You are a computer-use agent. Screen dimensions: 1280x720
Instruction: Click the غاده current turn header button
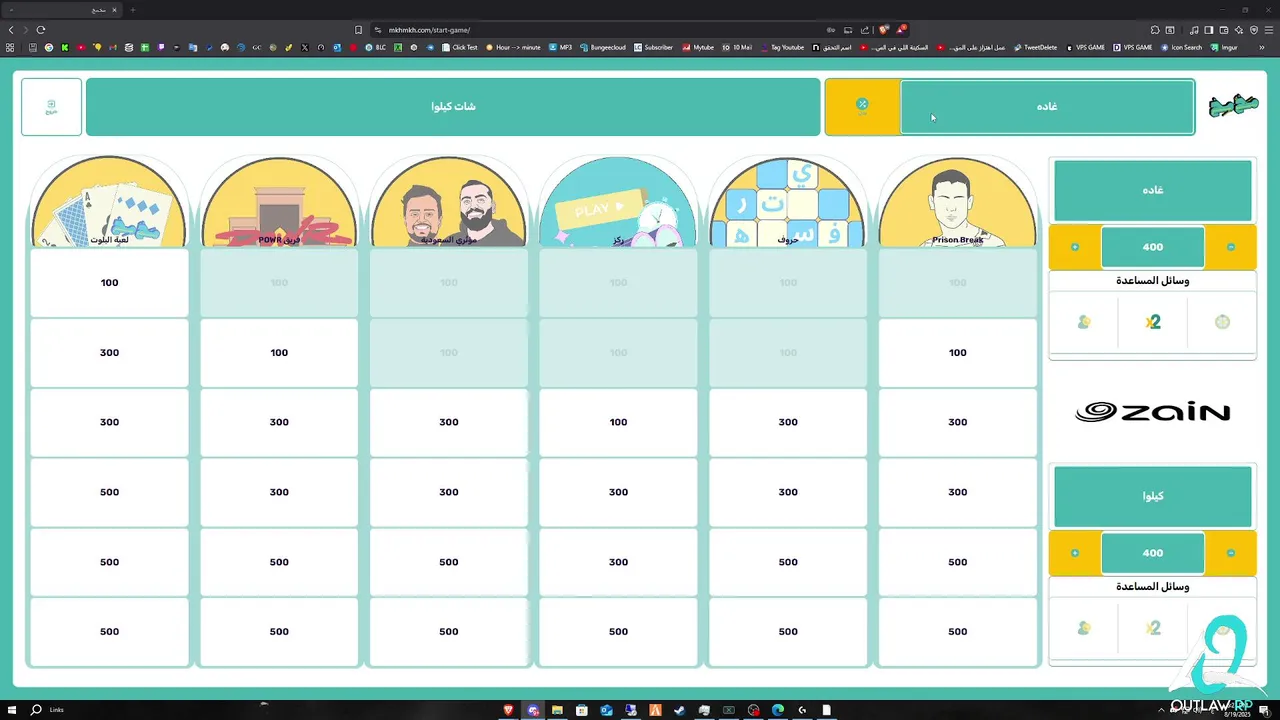1047,107
